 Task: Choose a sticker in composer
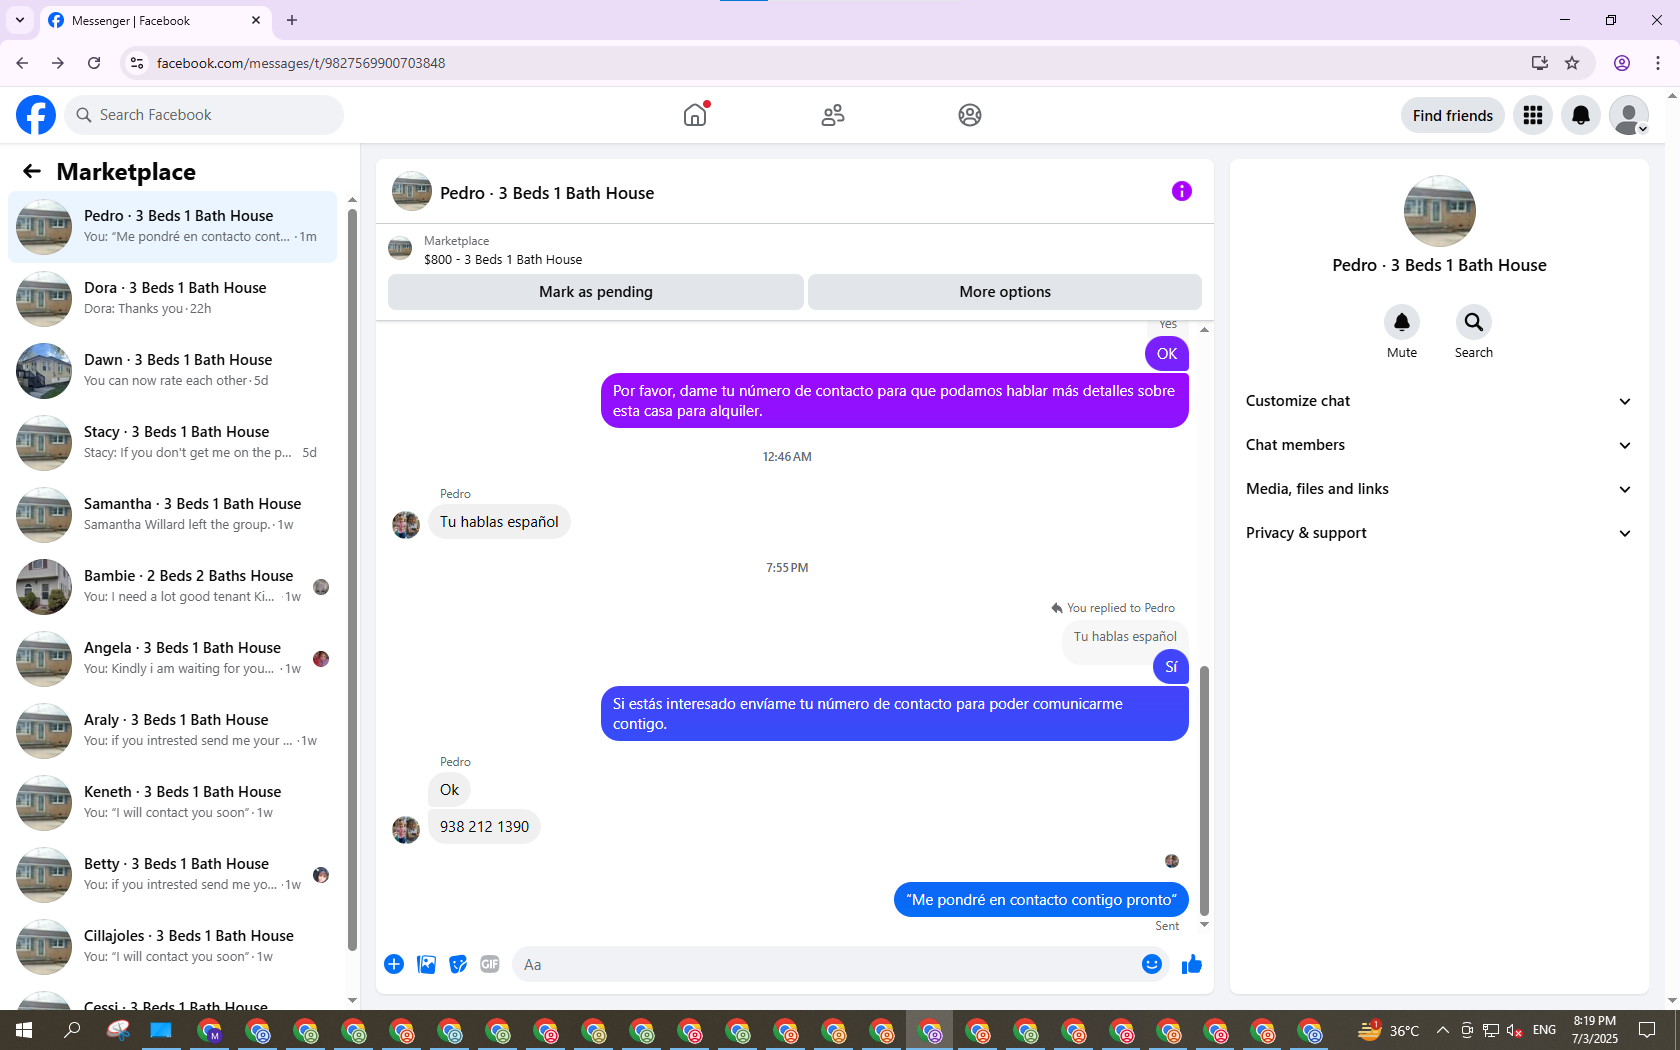pyautogui.click(x=458, y=964)
